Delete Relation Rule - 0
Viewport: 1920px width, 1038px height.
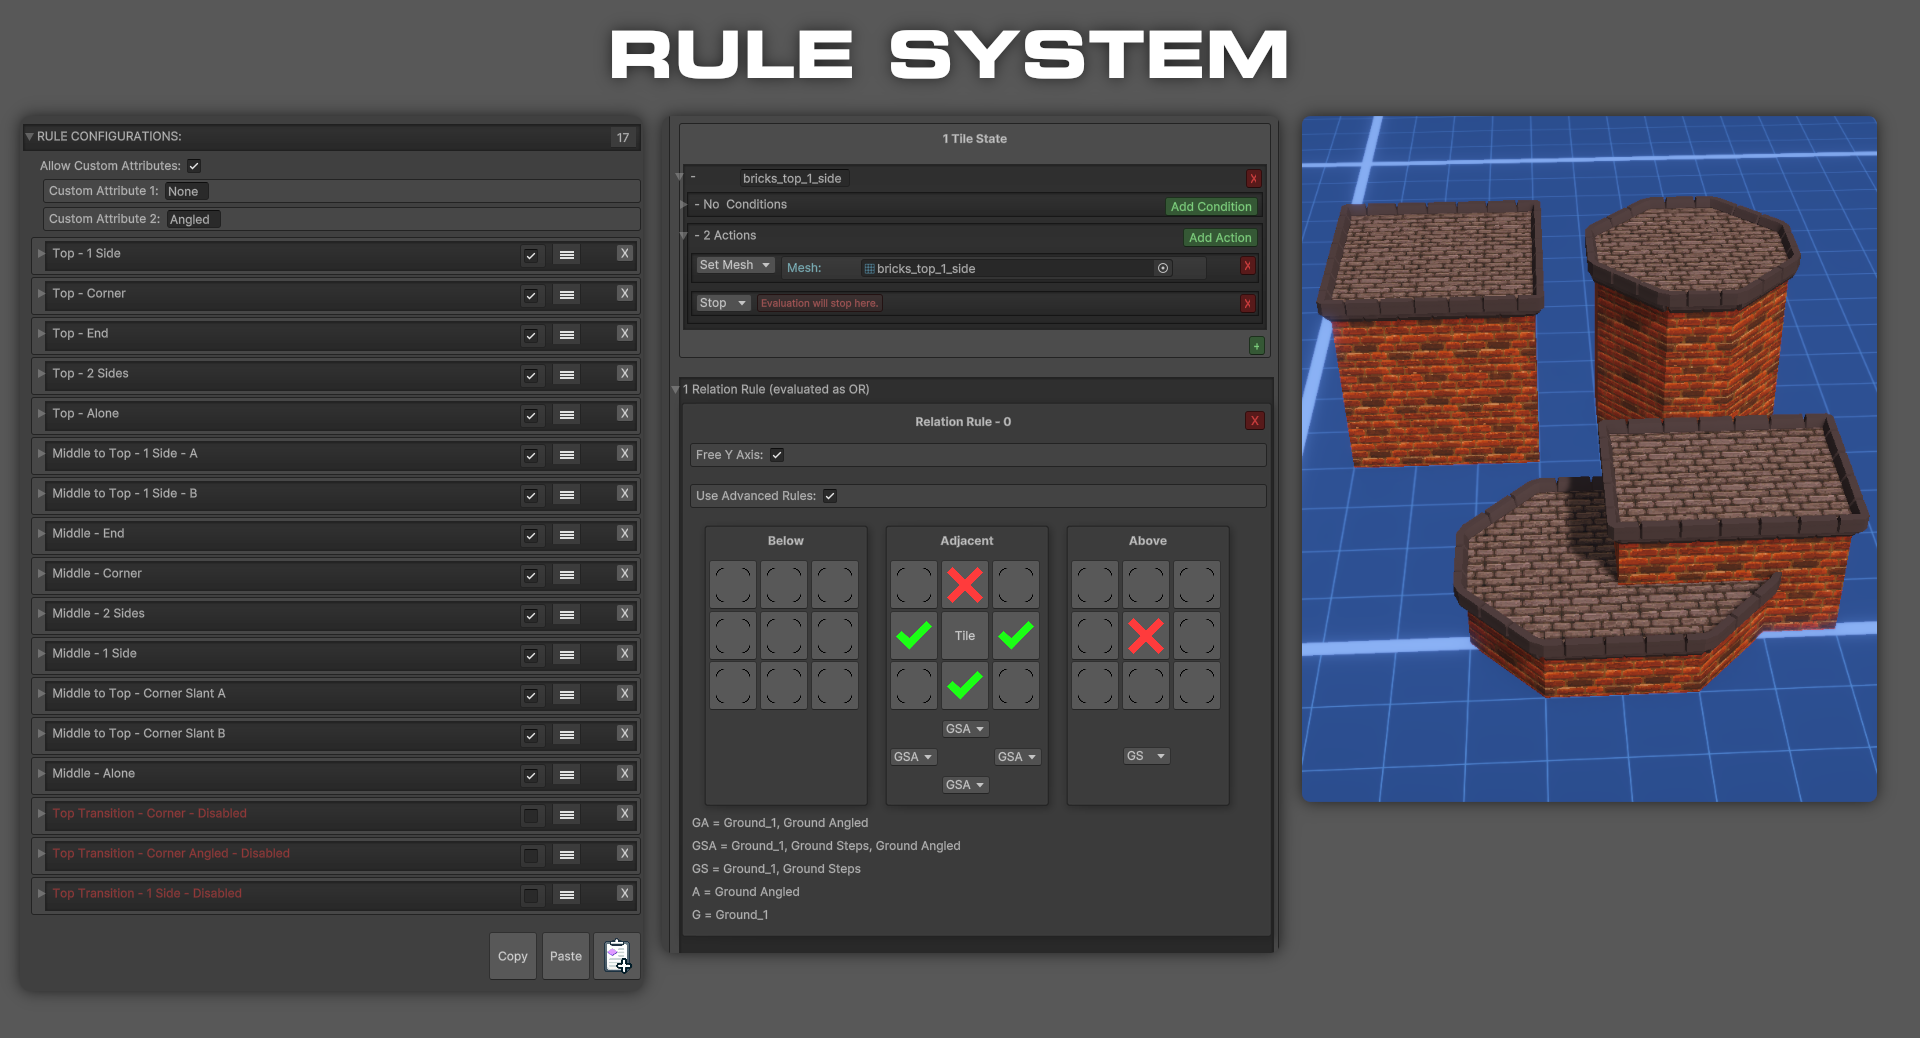tap(1255, 421)
